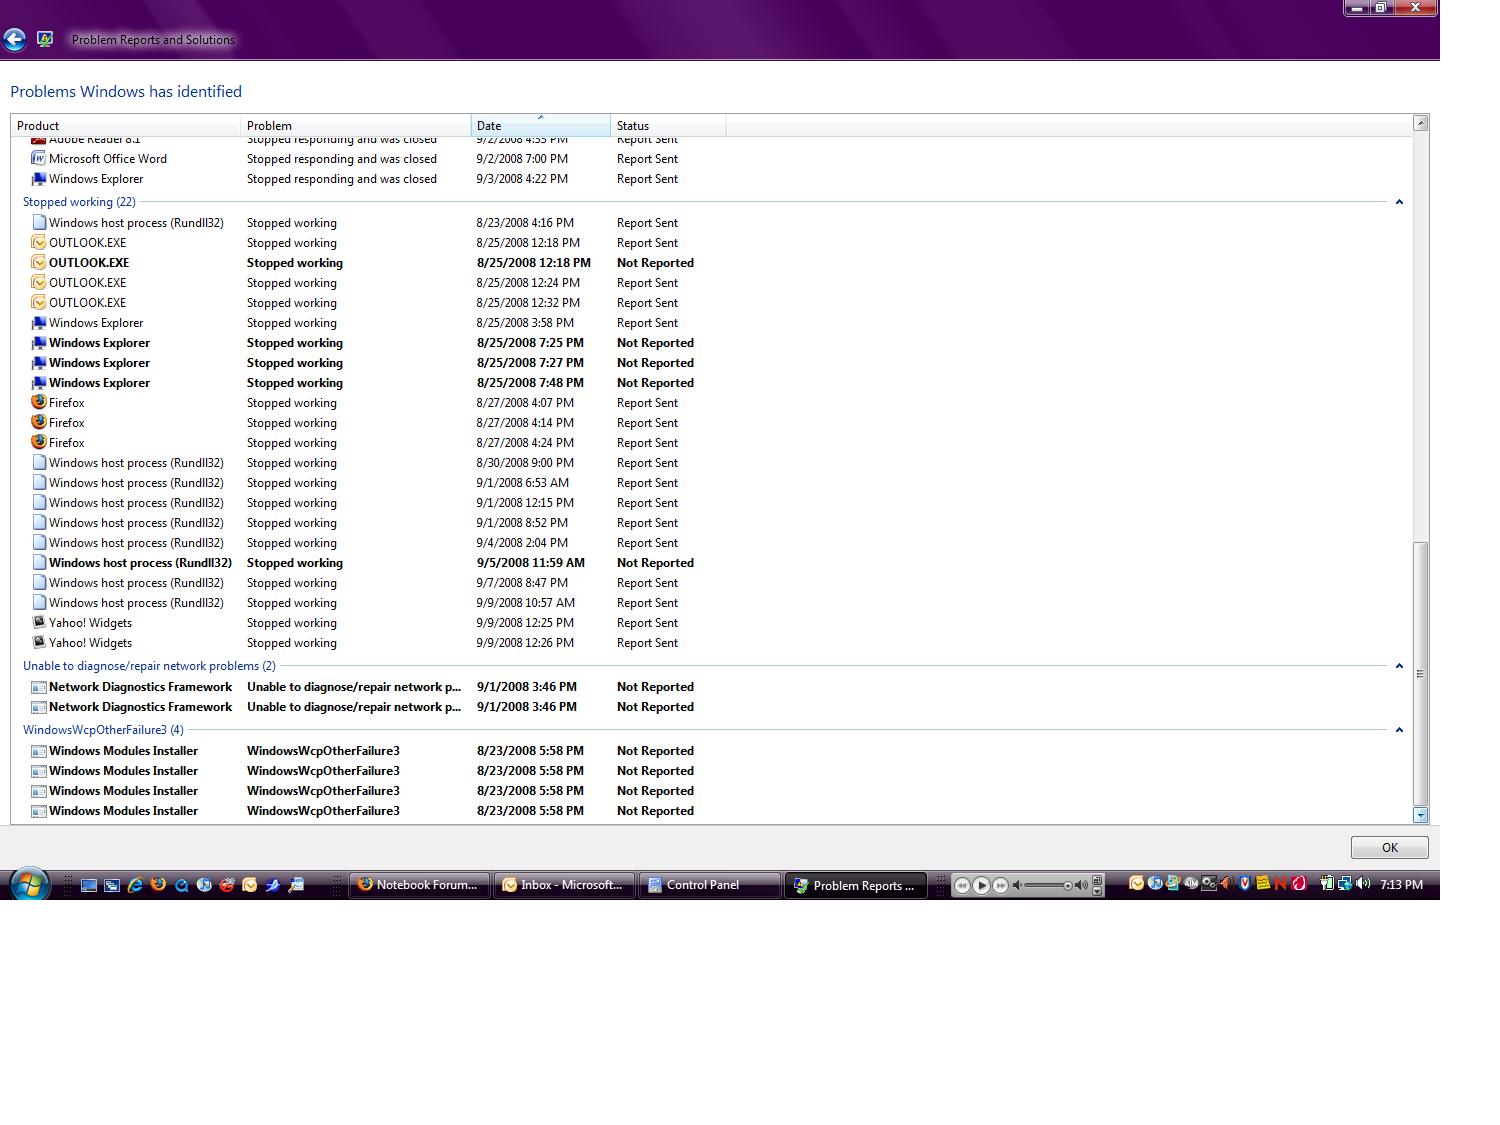Launch Outlook from Quick Launch
The height and width of the screenshot is (1125, 1500).
[250, 885]
